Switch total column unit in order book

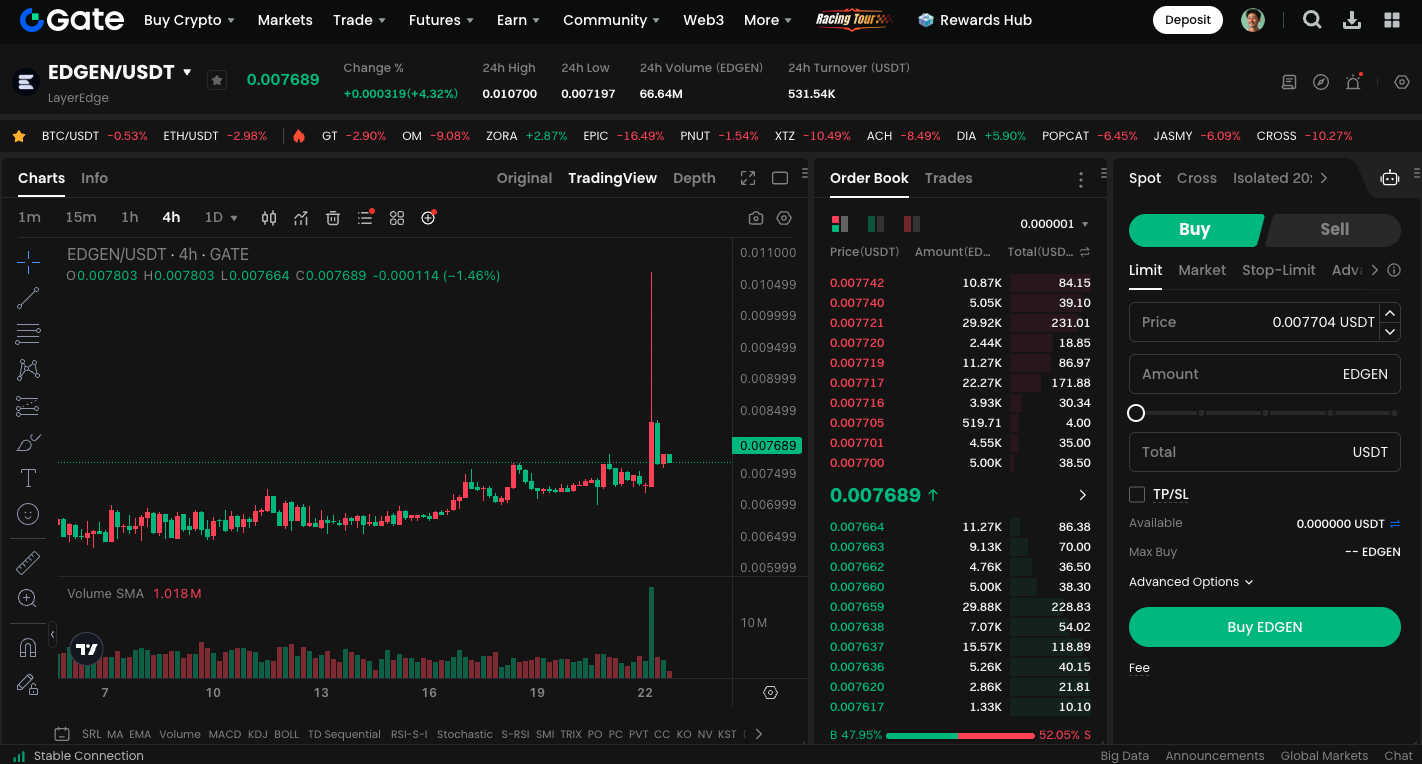point(1085,252)
